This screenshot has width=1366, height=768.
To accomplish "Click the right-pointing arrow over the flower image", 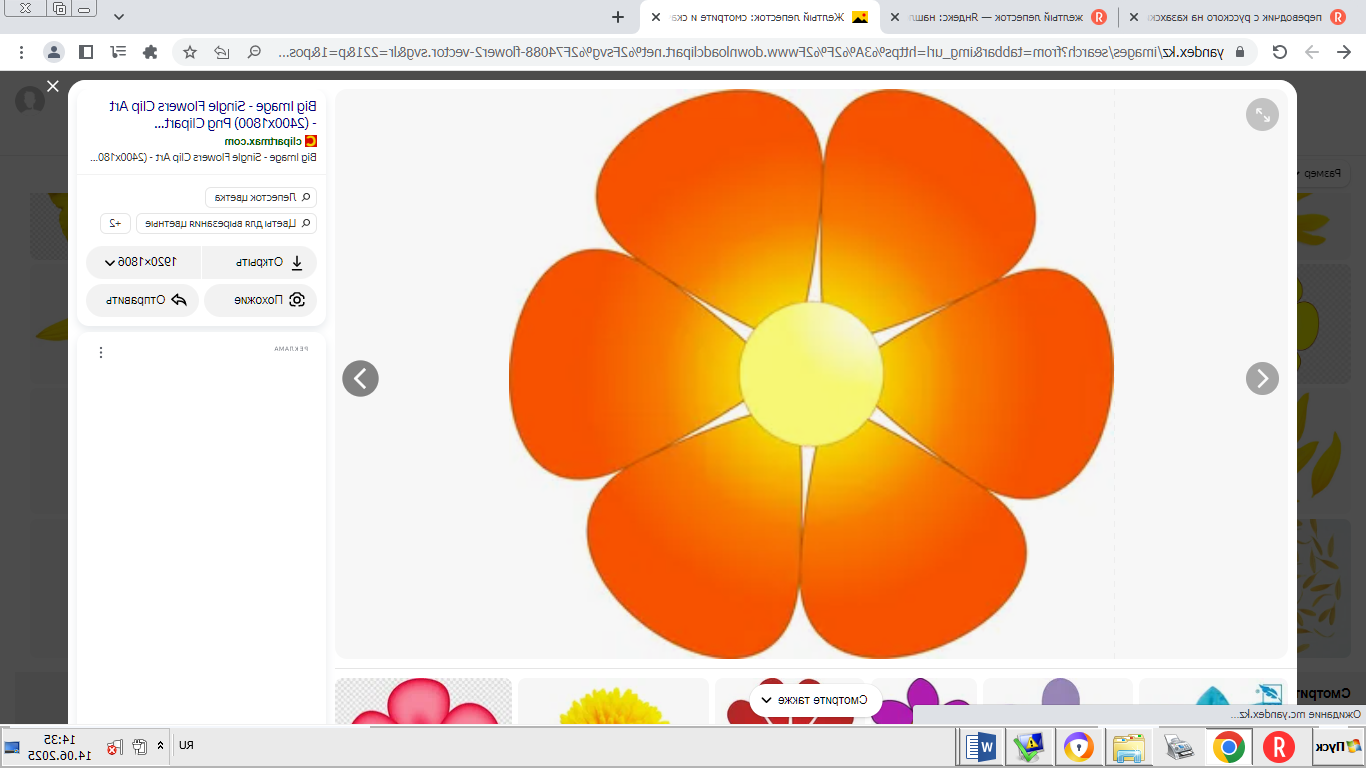I will (x=1262, y=378).
